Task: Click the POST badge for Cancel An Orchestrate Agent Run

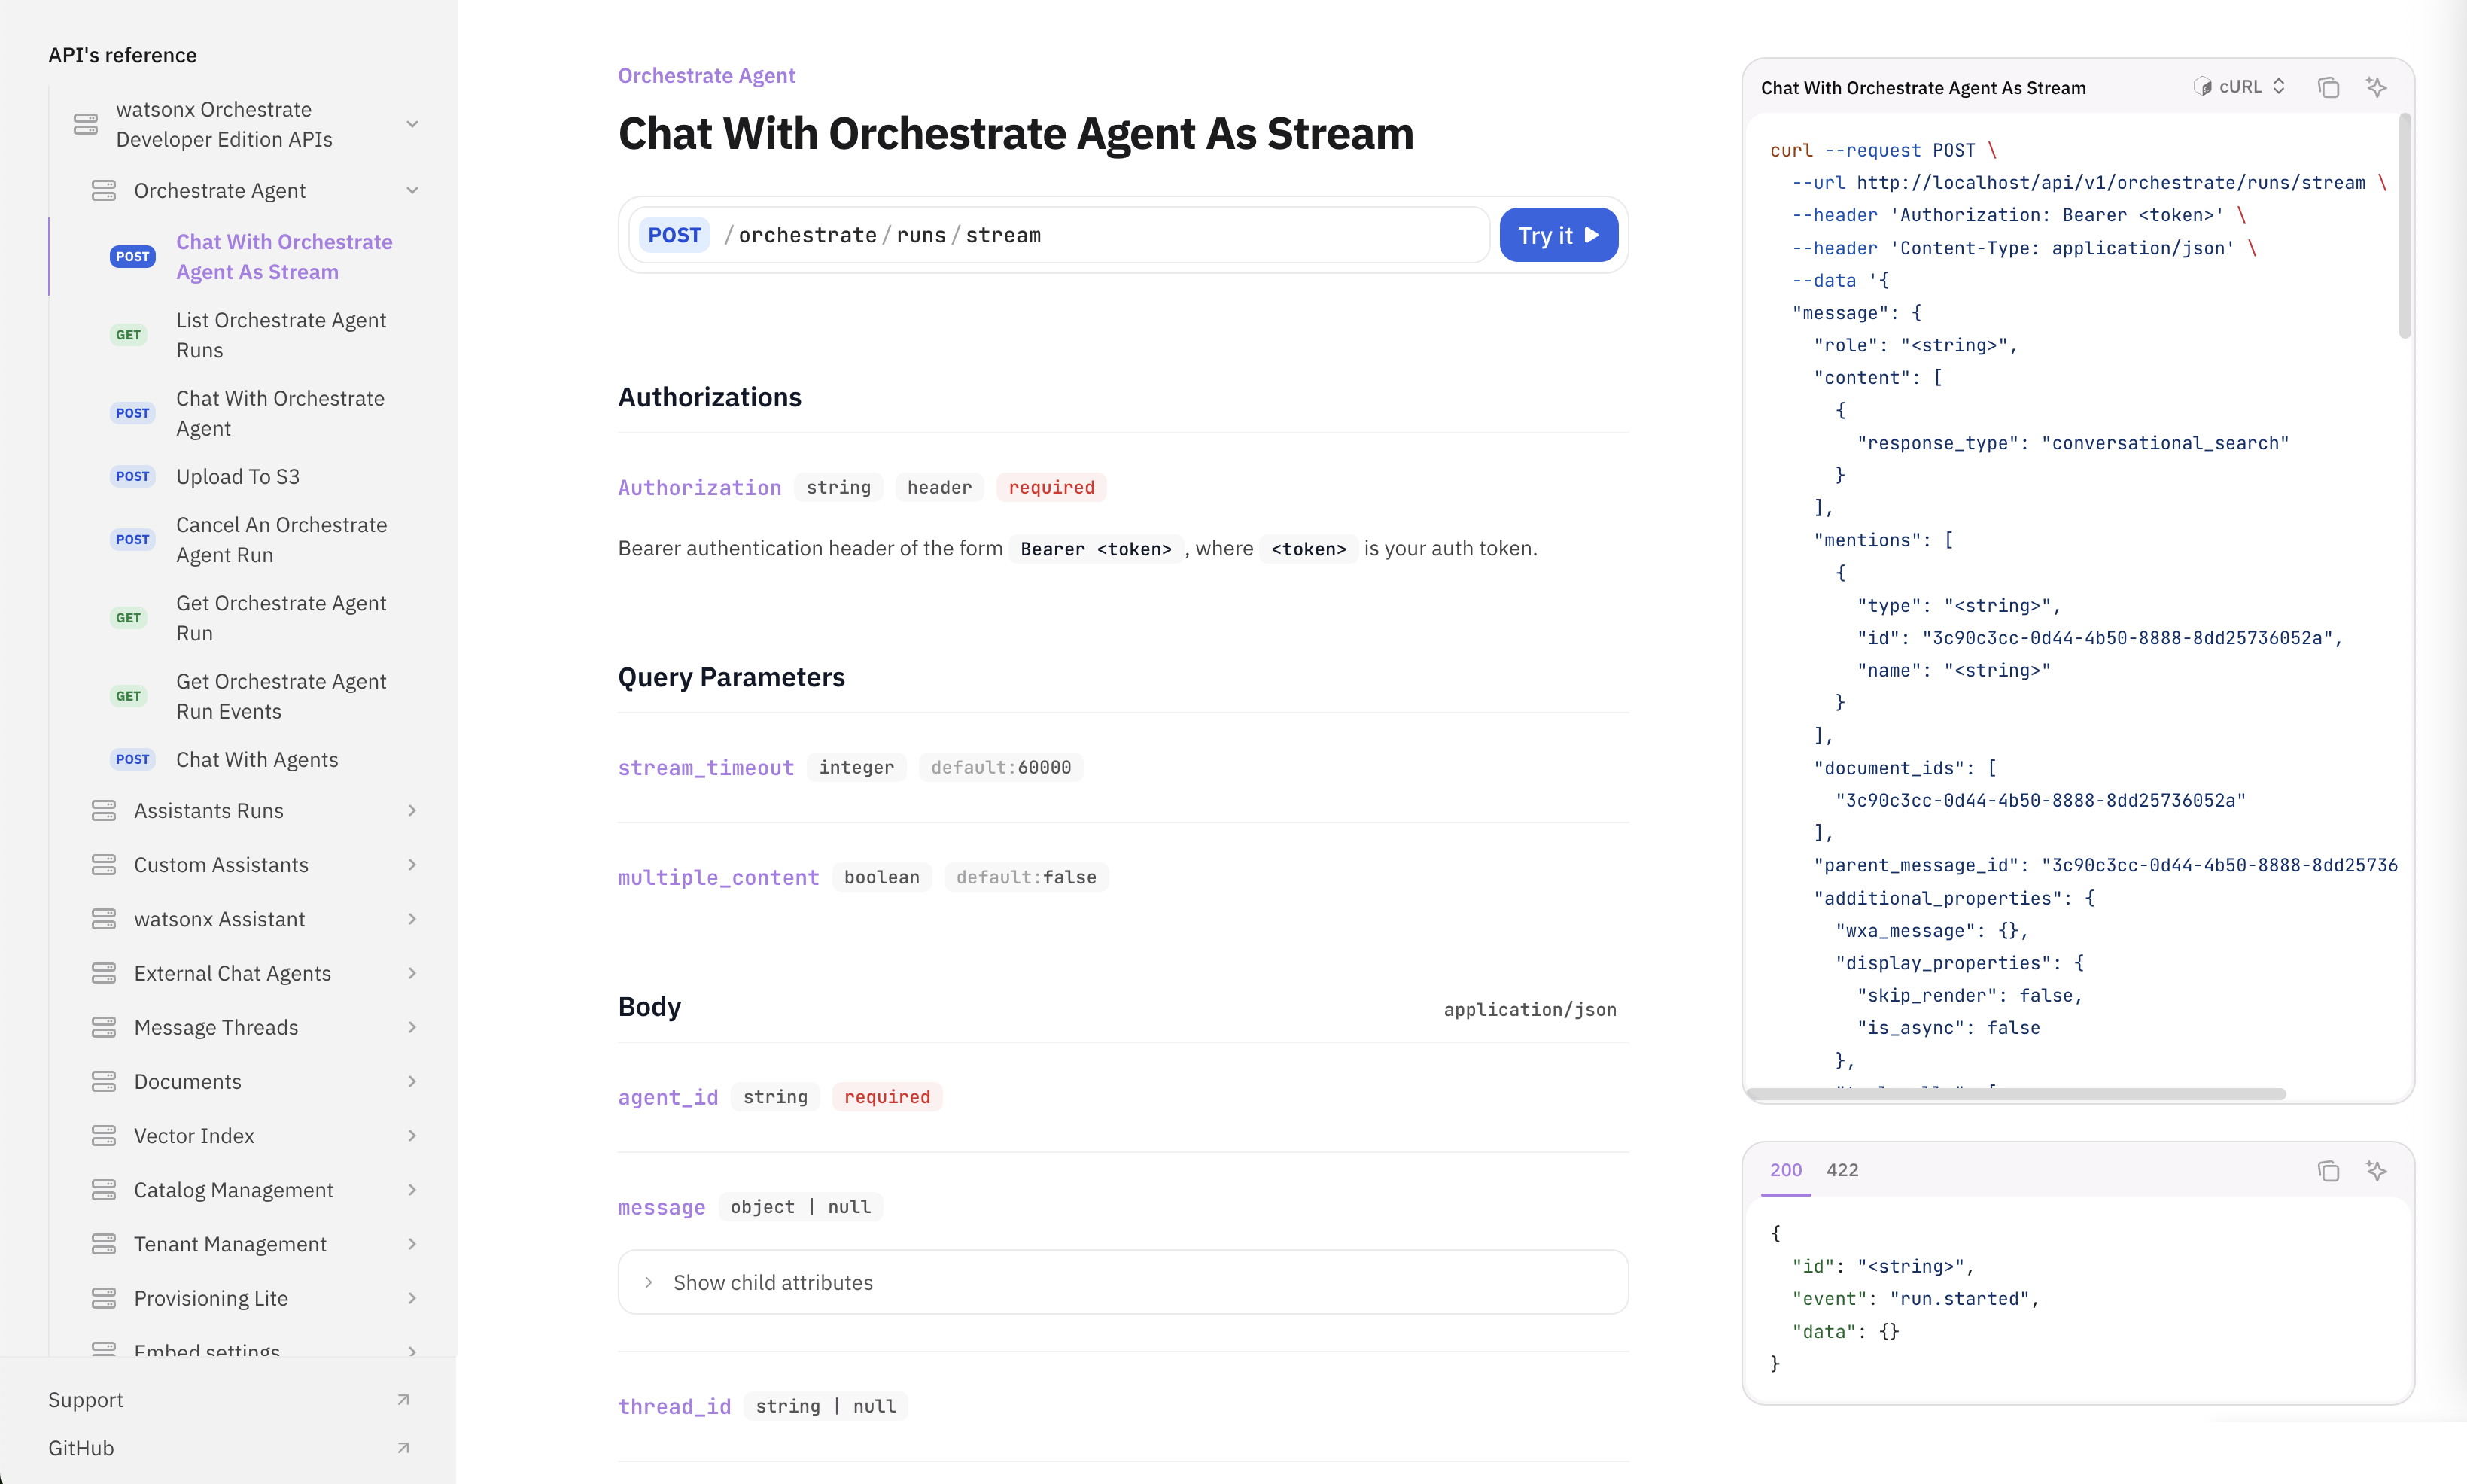Action: [132, 540]
